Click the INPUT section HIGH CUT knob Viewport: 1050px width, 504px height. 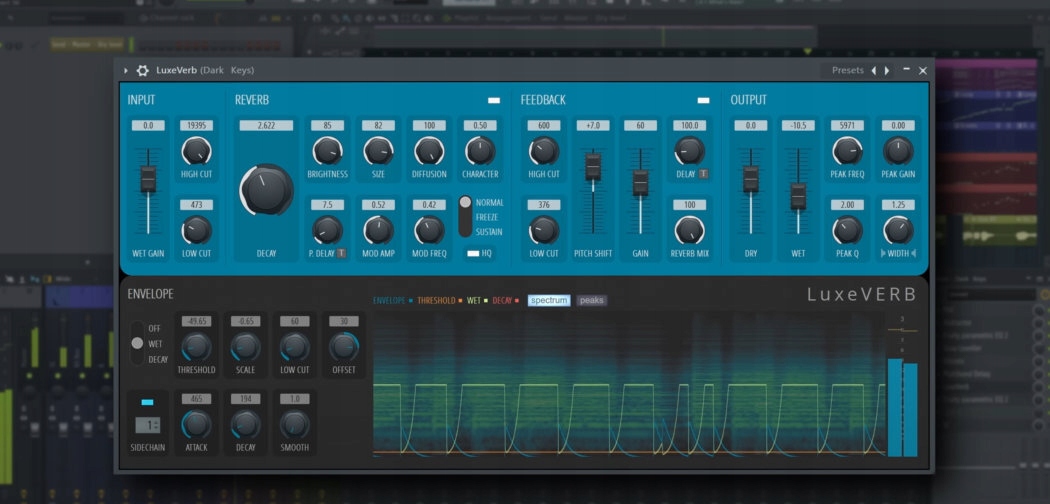point(196,151)
